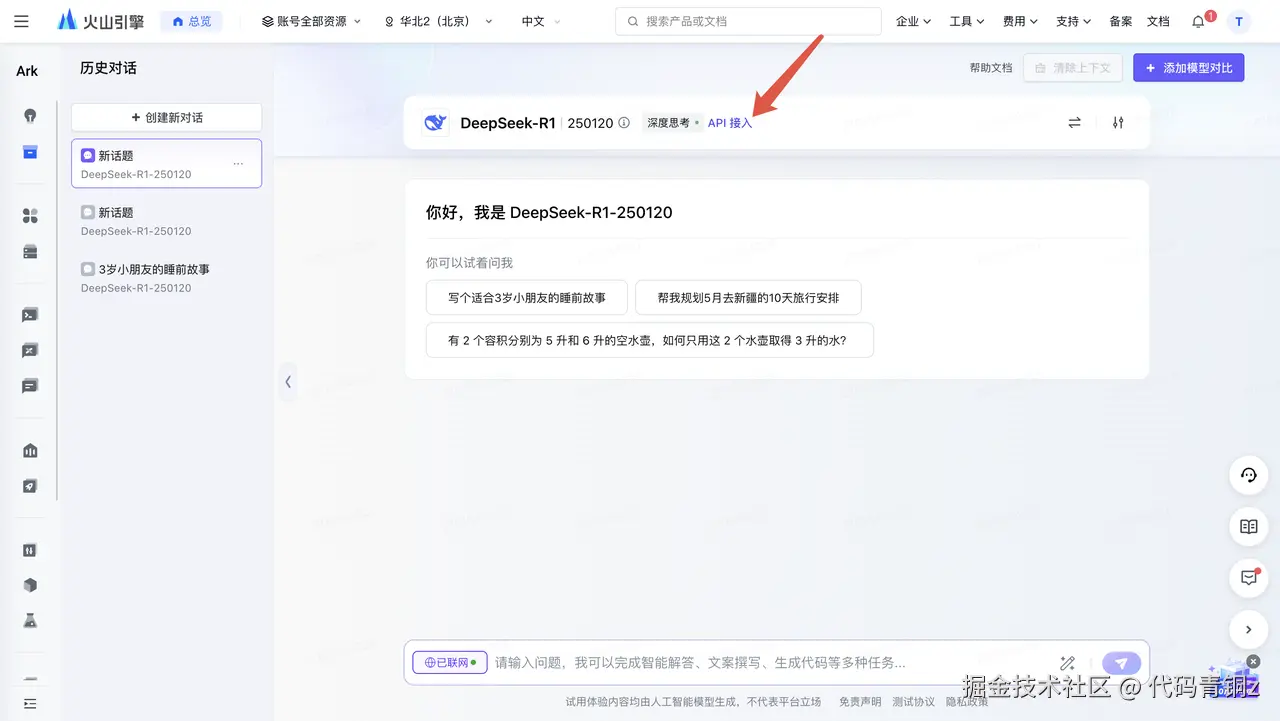Click the info icon beside 250120

click(x=624, y=123)
